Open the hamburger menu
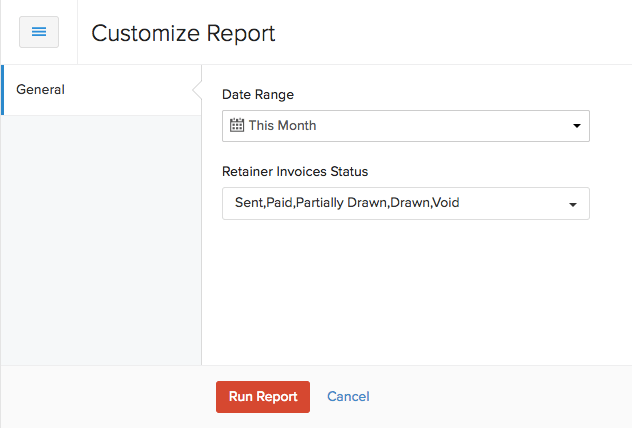 39,32
